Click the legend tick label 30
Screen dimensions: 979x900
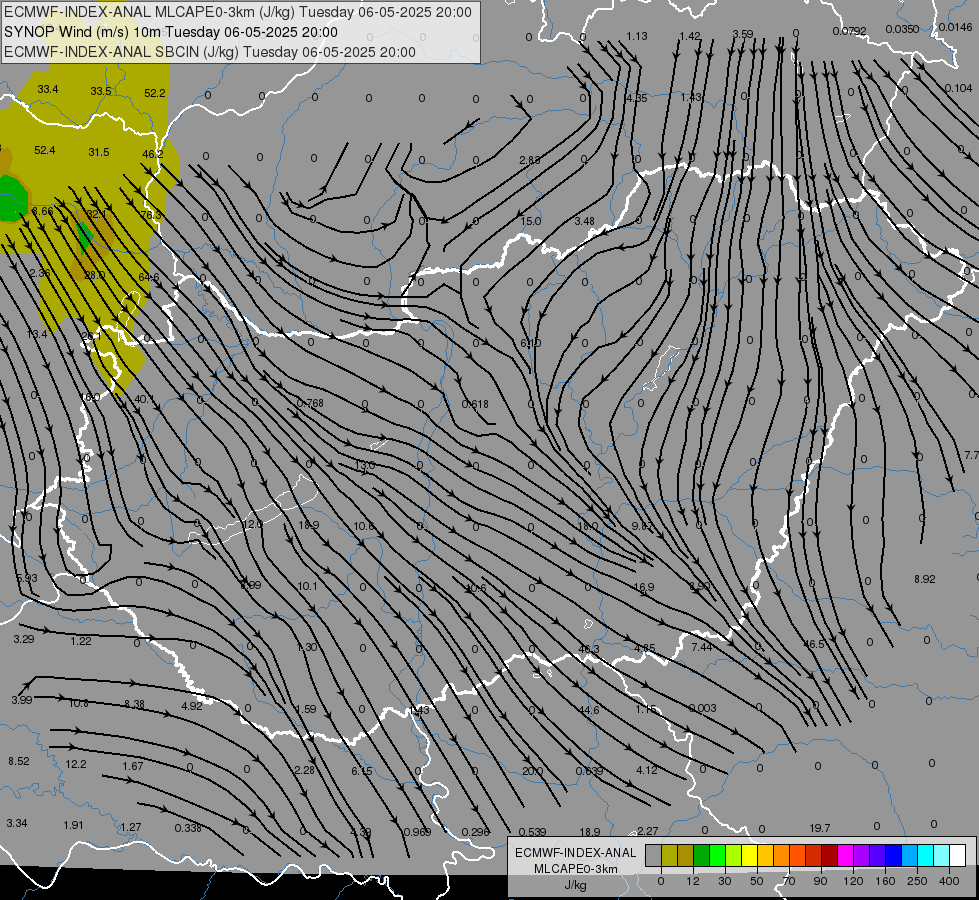pos(725,881)
